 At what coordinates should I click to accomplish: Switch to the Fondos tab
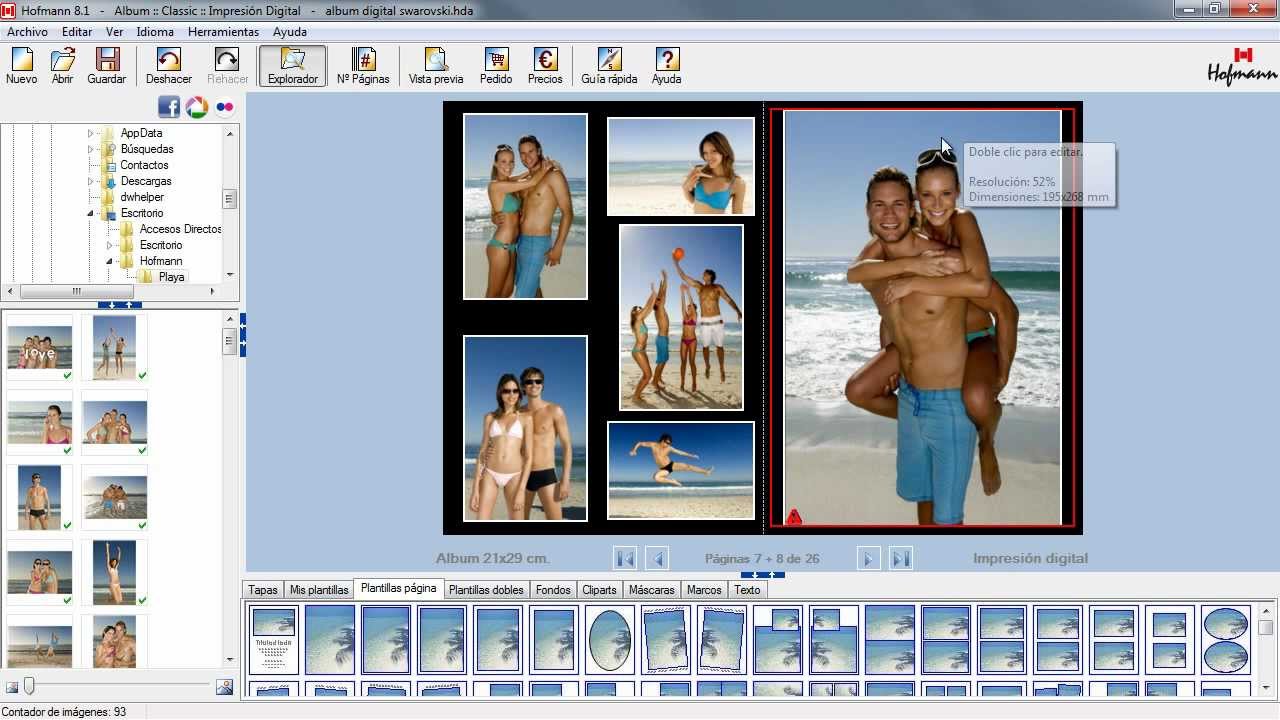coord(553,590)
